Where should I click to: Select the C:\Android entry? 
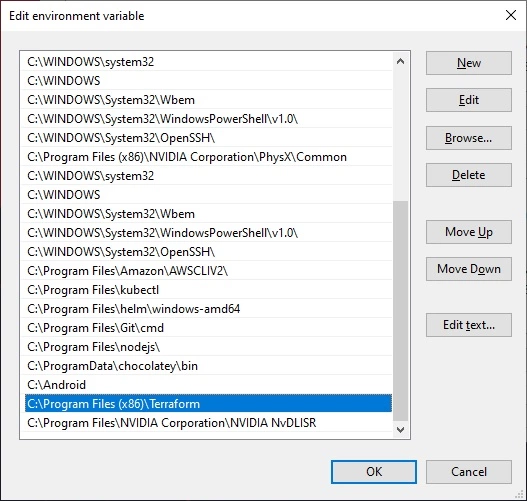[208, 385]
